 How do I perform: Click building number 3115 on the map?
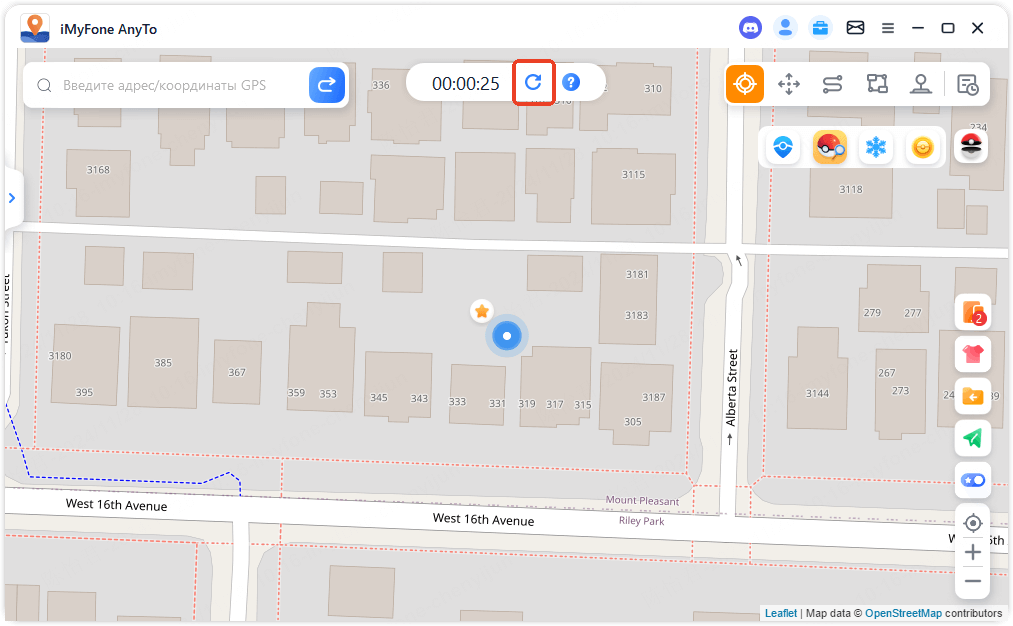click(x=633, y=174)
